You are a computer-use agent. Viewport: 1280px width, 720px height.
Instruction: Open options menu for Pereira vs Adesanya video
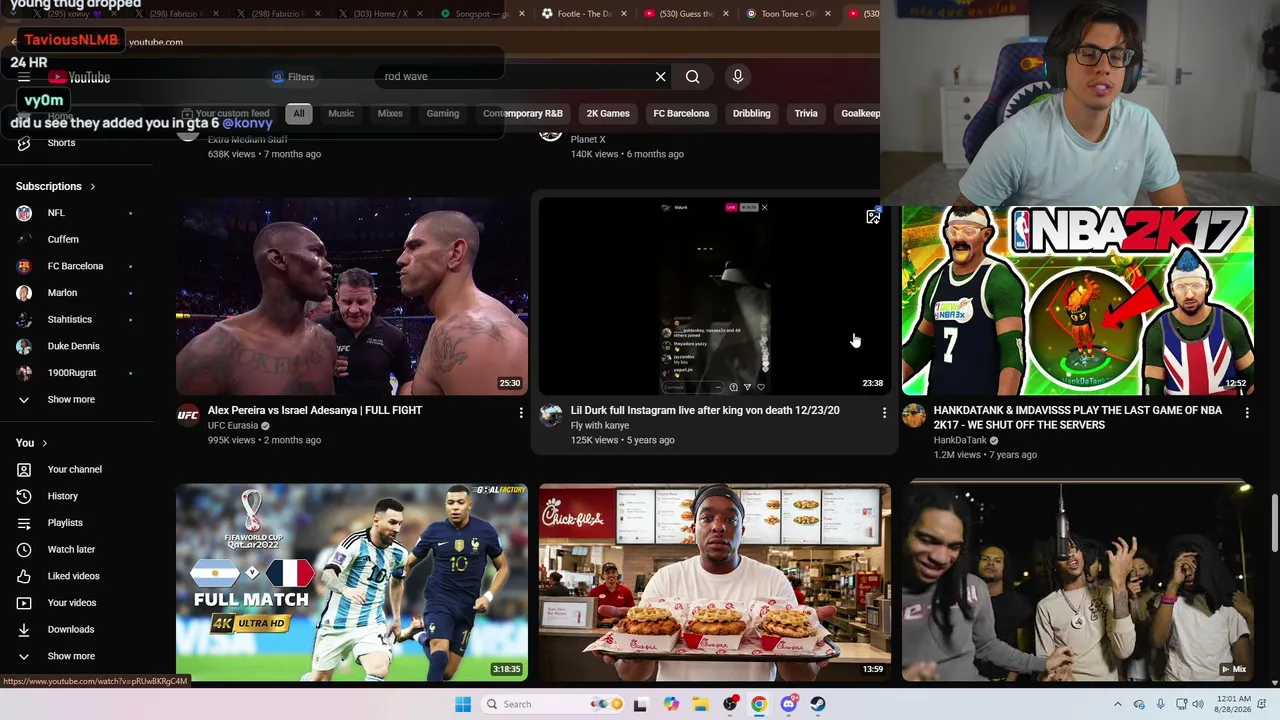click(521, 412)
